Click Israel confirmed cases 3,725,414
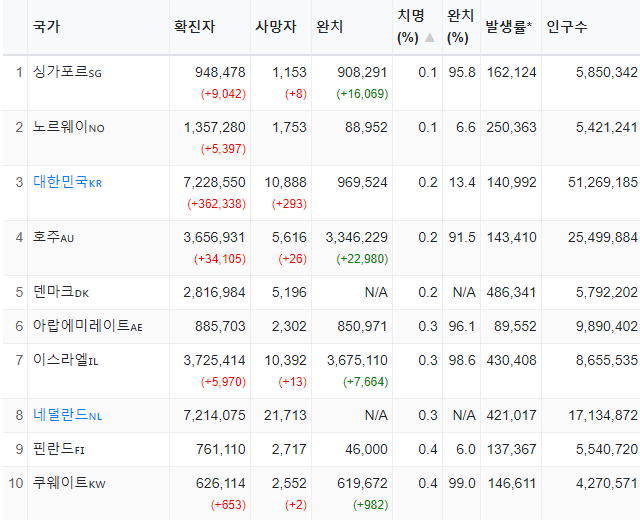The height and width of the screenshot is (520, 640). click(x=214, y=360)
